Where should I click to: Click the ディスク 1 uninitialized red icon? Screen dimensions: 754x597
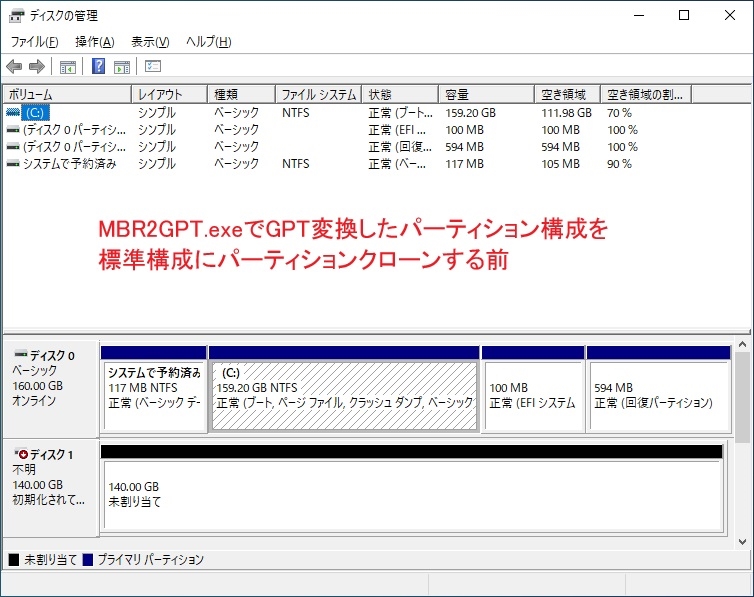[x=21, y=453]
